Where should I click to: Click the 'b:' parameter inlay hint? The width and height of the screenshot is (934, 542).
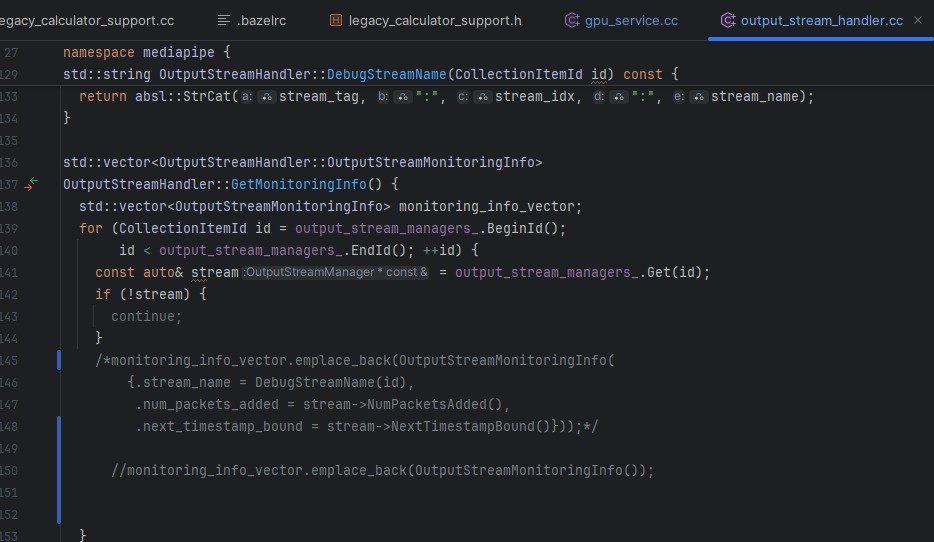coord(384,96)
